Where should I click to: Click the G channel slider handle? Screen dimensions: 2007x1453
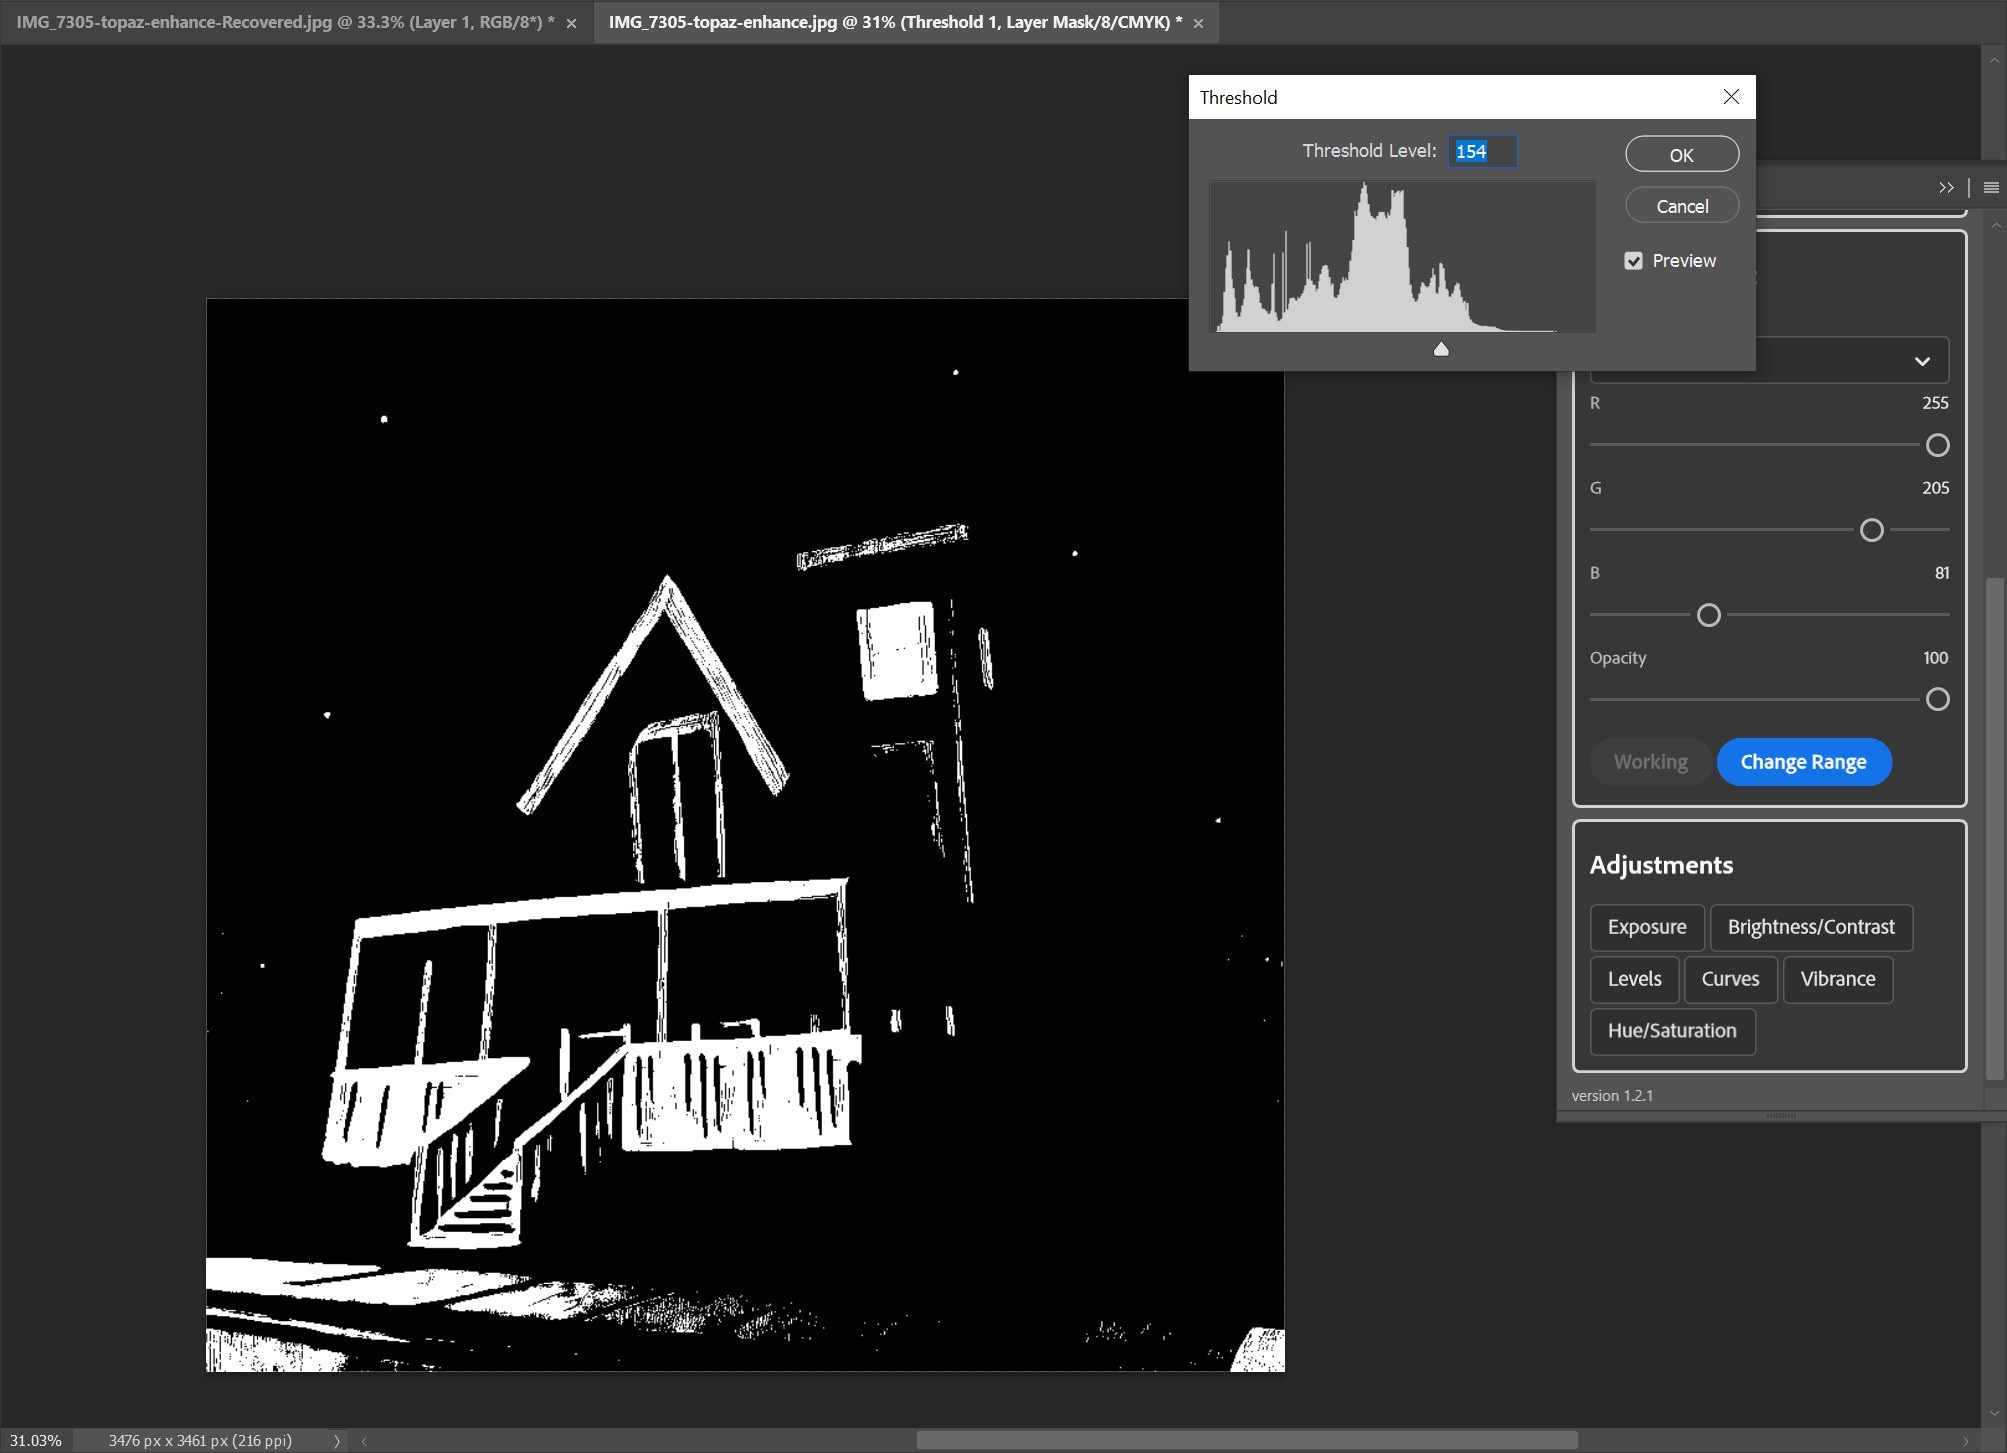point(1871,530)
